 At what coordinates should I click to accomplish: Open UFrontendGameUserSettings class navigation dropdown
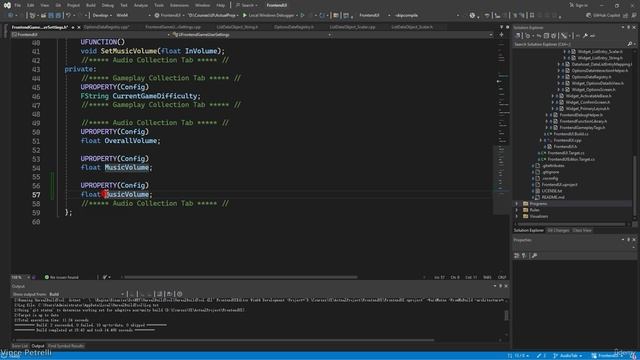pos(251,35)
